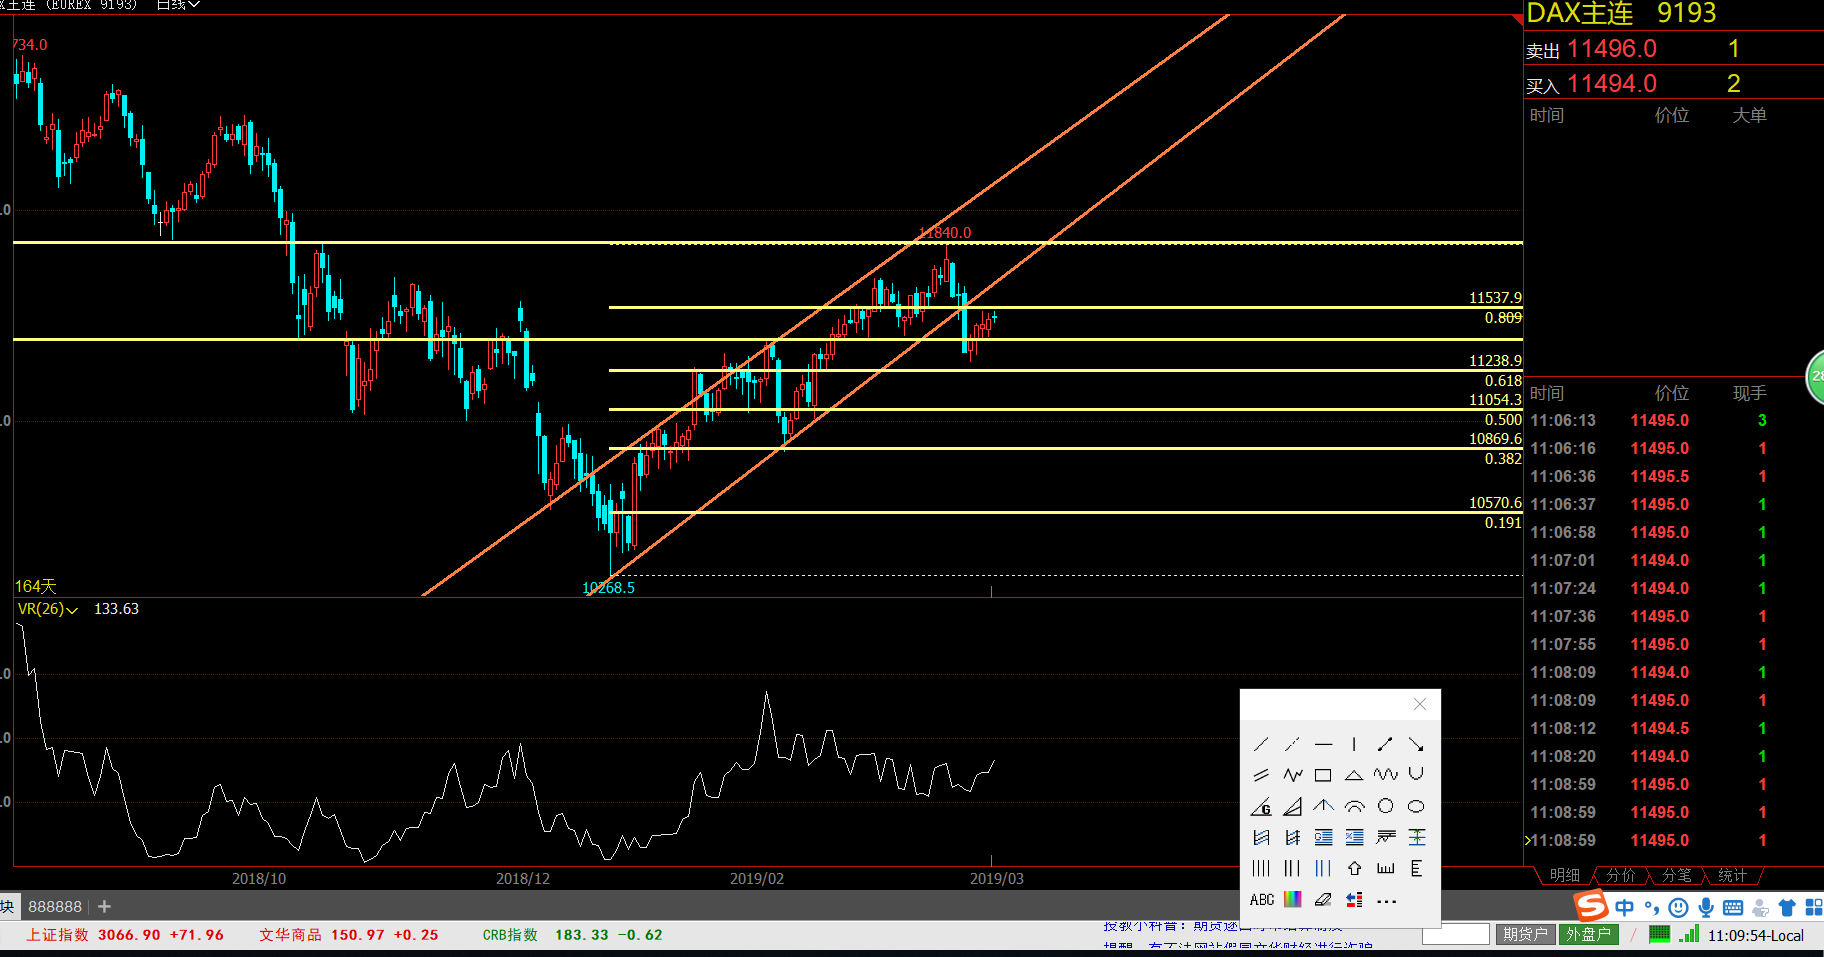Select the four vertical cycle lines tool
The height and width of the screenshot is (957, 1824).
1261,868
